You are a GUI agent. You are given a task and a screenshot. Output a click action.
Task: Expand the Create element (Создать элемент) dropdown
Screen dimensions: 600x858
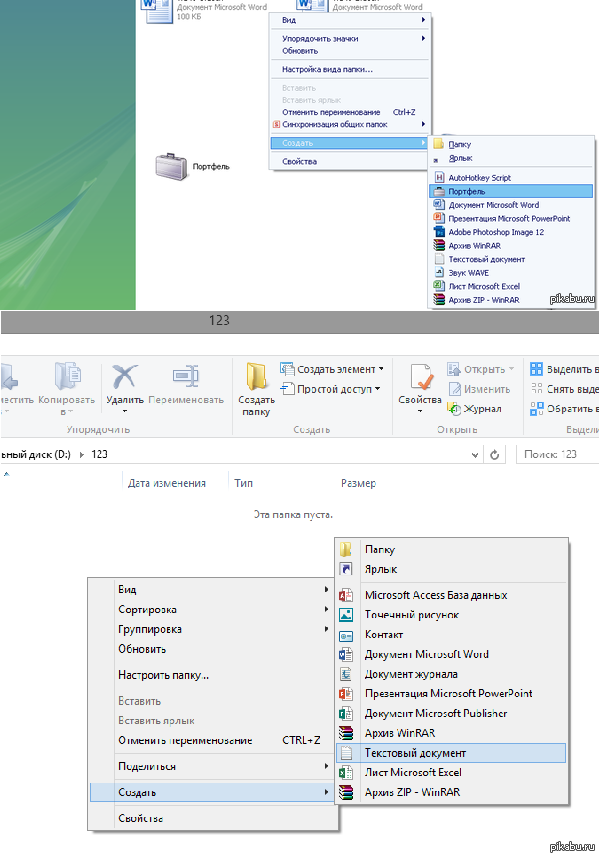click(380, 369)
